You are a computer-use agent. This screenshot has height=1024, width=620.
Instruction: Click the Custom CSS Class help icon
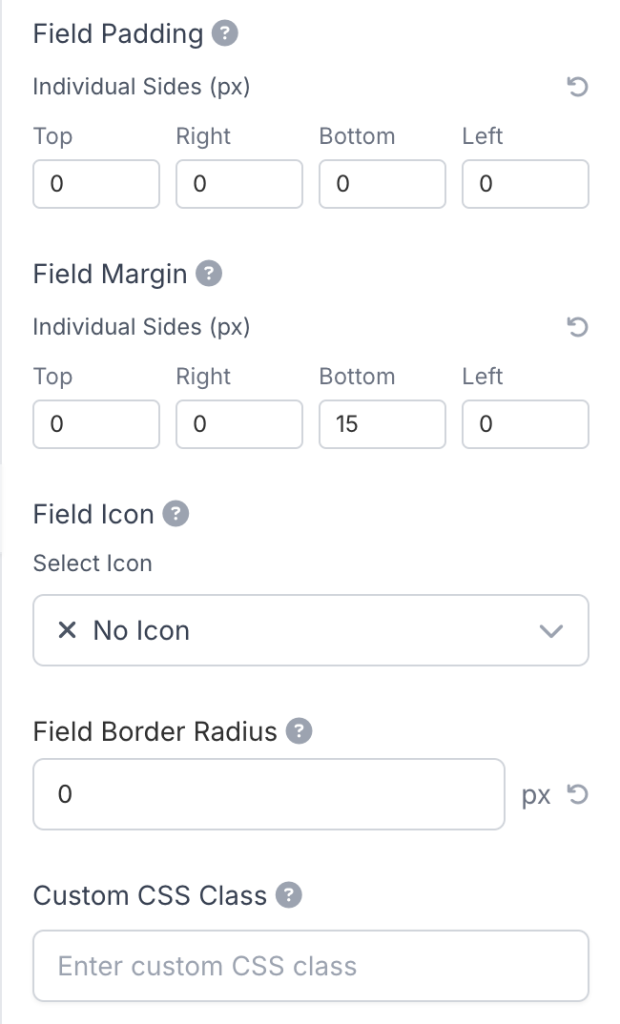point(289,895)
